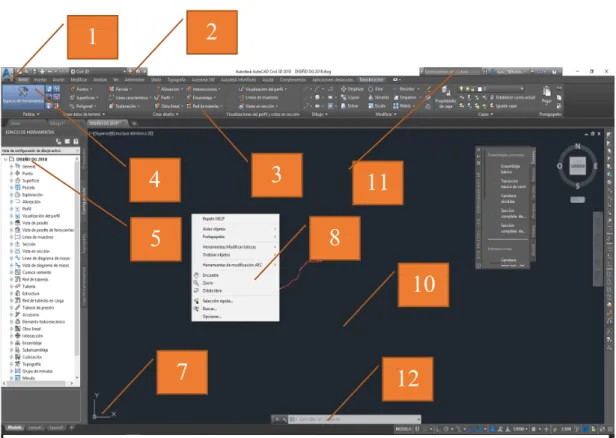The image size is (616, 438).
Task: Choose Órbita libre in the context menu
Action: (235, 291)
